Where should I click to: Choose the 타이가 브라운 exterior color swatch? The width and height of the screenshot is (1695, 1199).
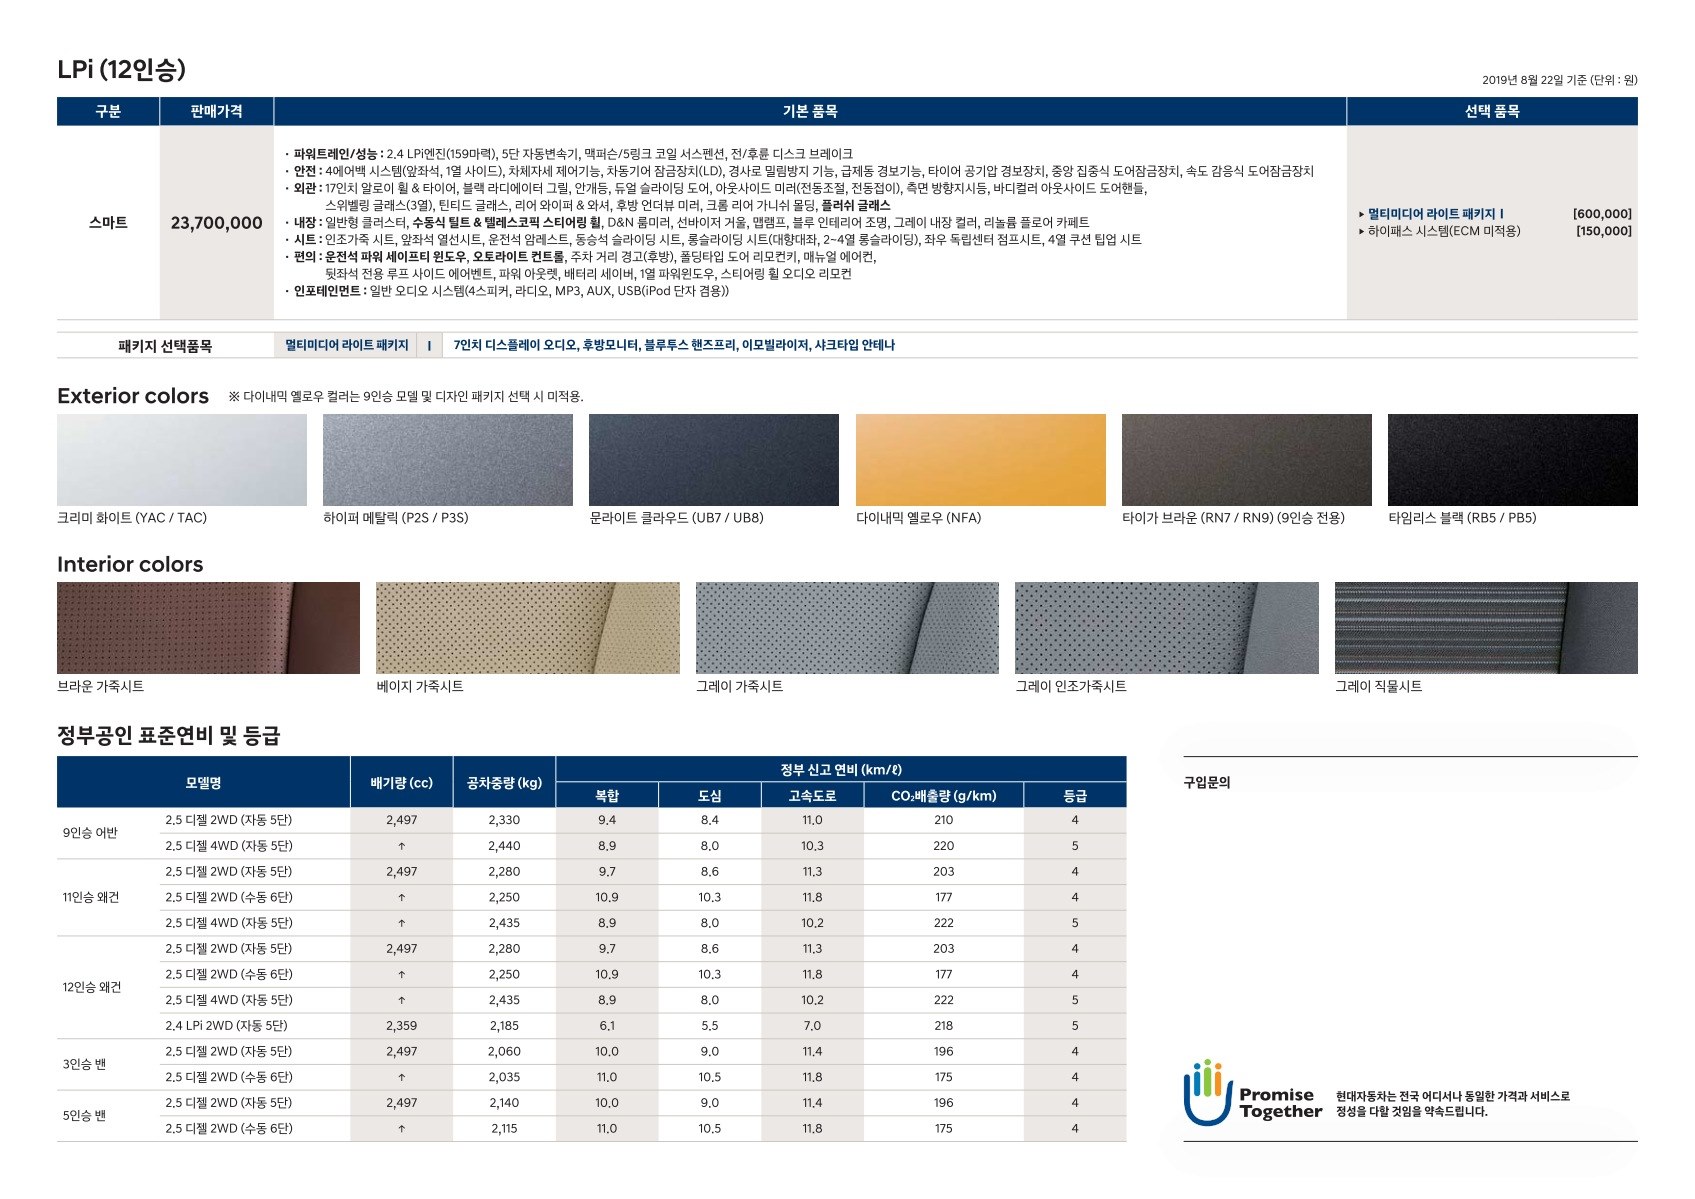(x=1246, y=460)
